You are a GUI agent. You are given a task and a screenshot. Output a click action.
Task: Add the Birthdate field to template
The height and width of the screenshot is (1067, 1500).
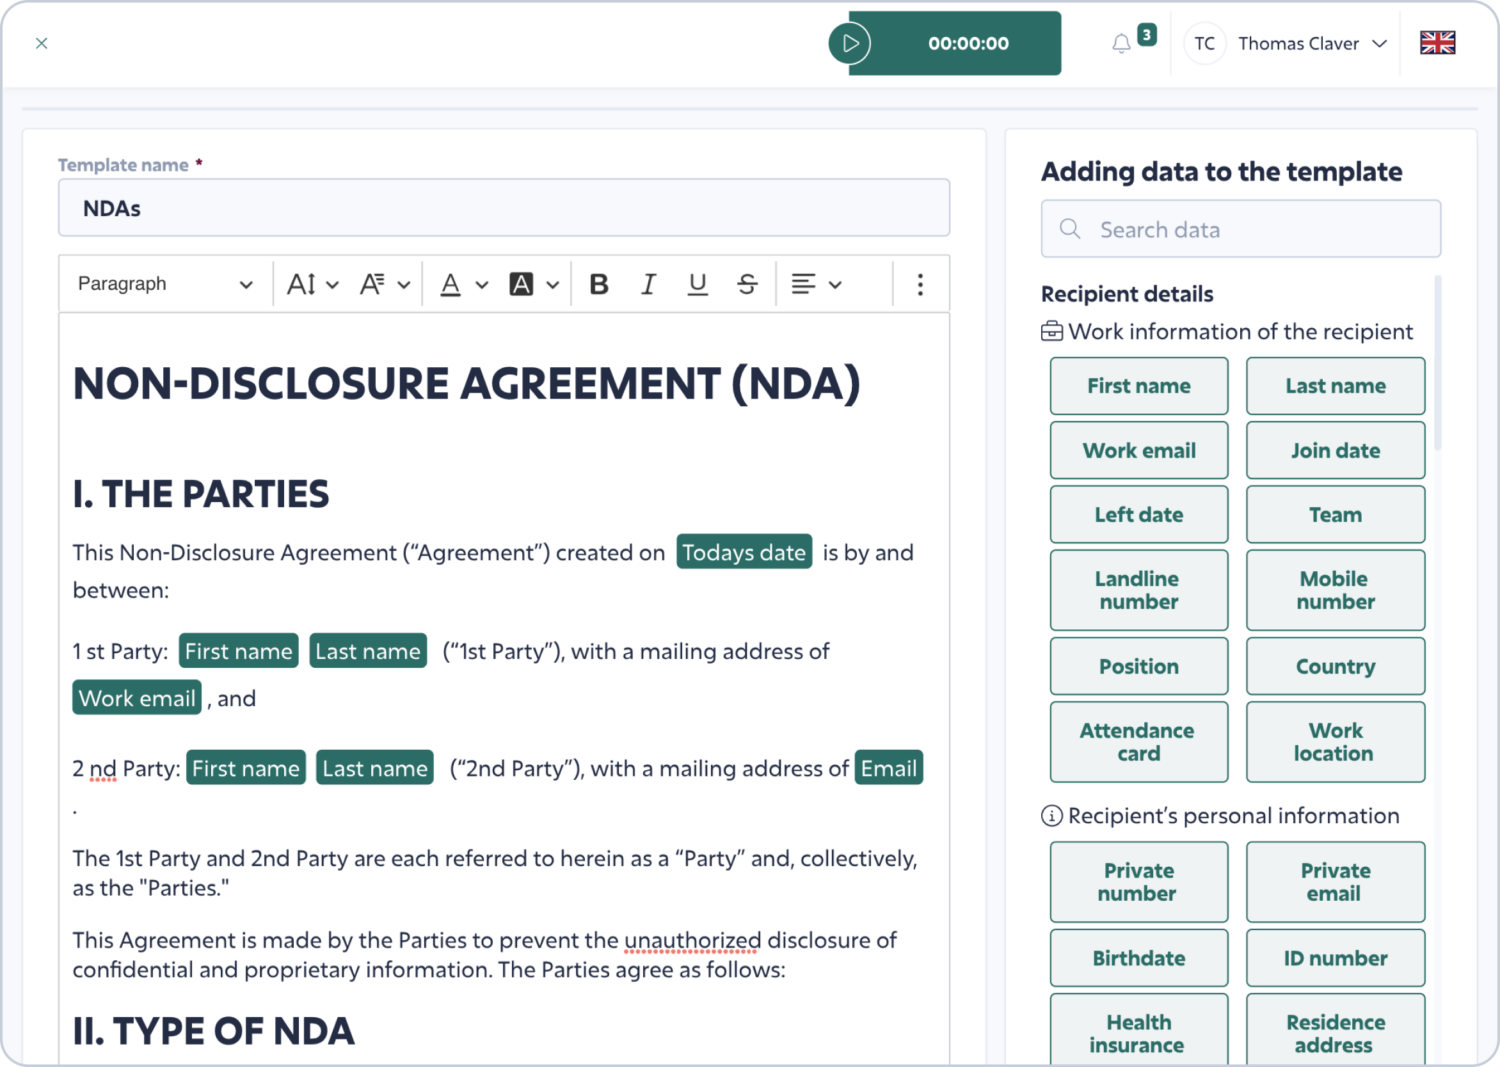[1138, 958]
